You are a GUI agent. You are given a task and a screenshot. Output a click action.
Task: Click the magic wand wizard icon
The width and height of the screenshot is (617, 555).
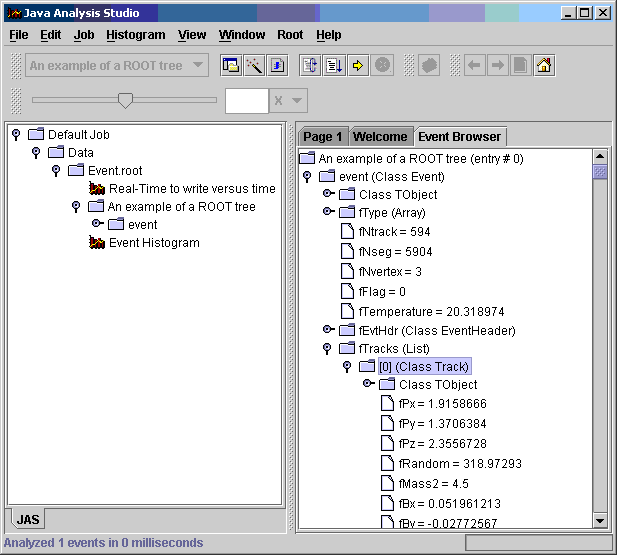pyautogui.click(x=255, y=66)
